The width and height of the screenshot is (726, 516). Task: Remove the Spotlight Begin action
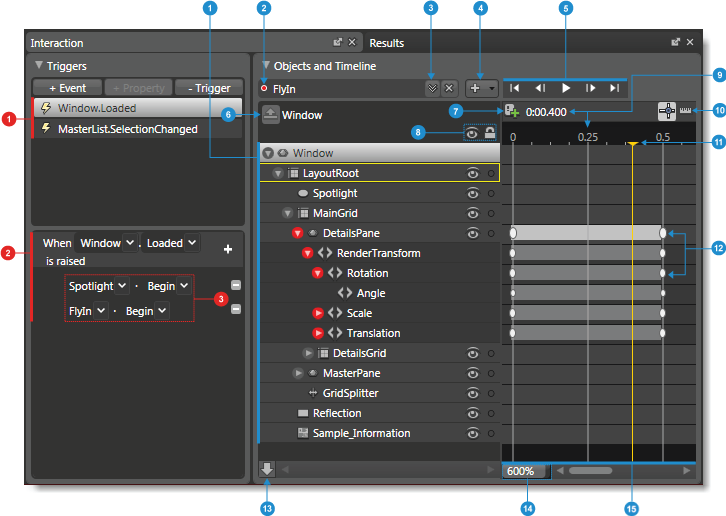(x=236, y=285)
